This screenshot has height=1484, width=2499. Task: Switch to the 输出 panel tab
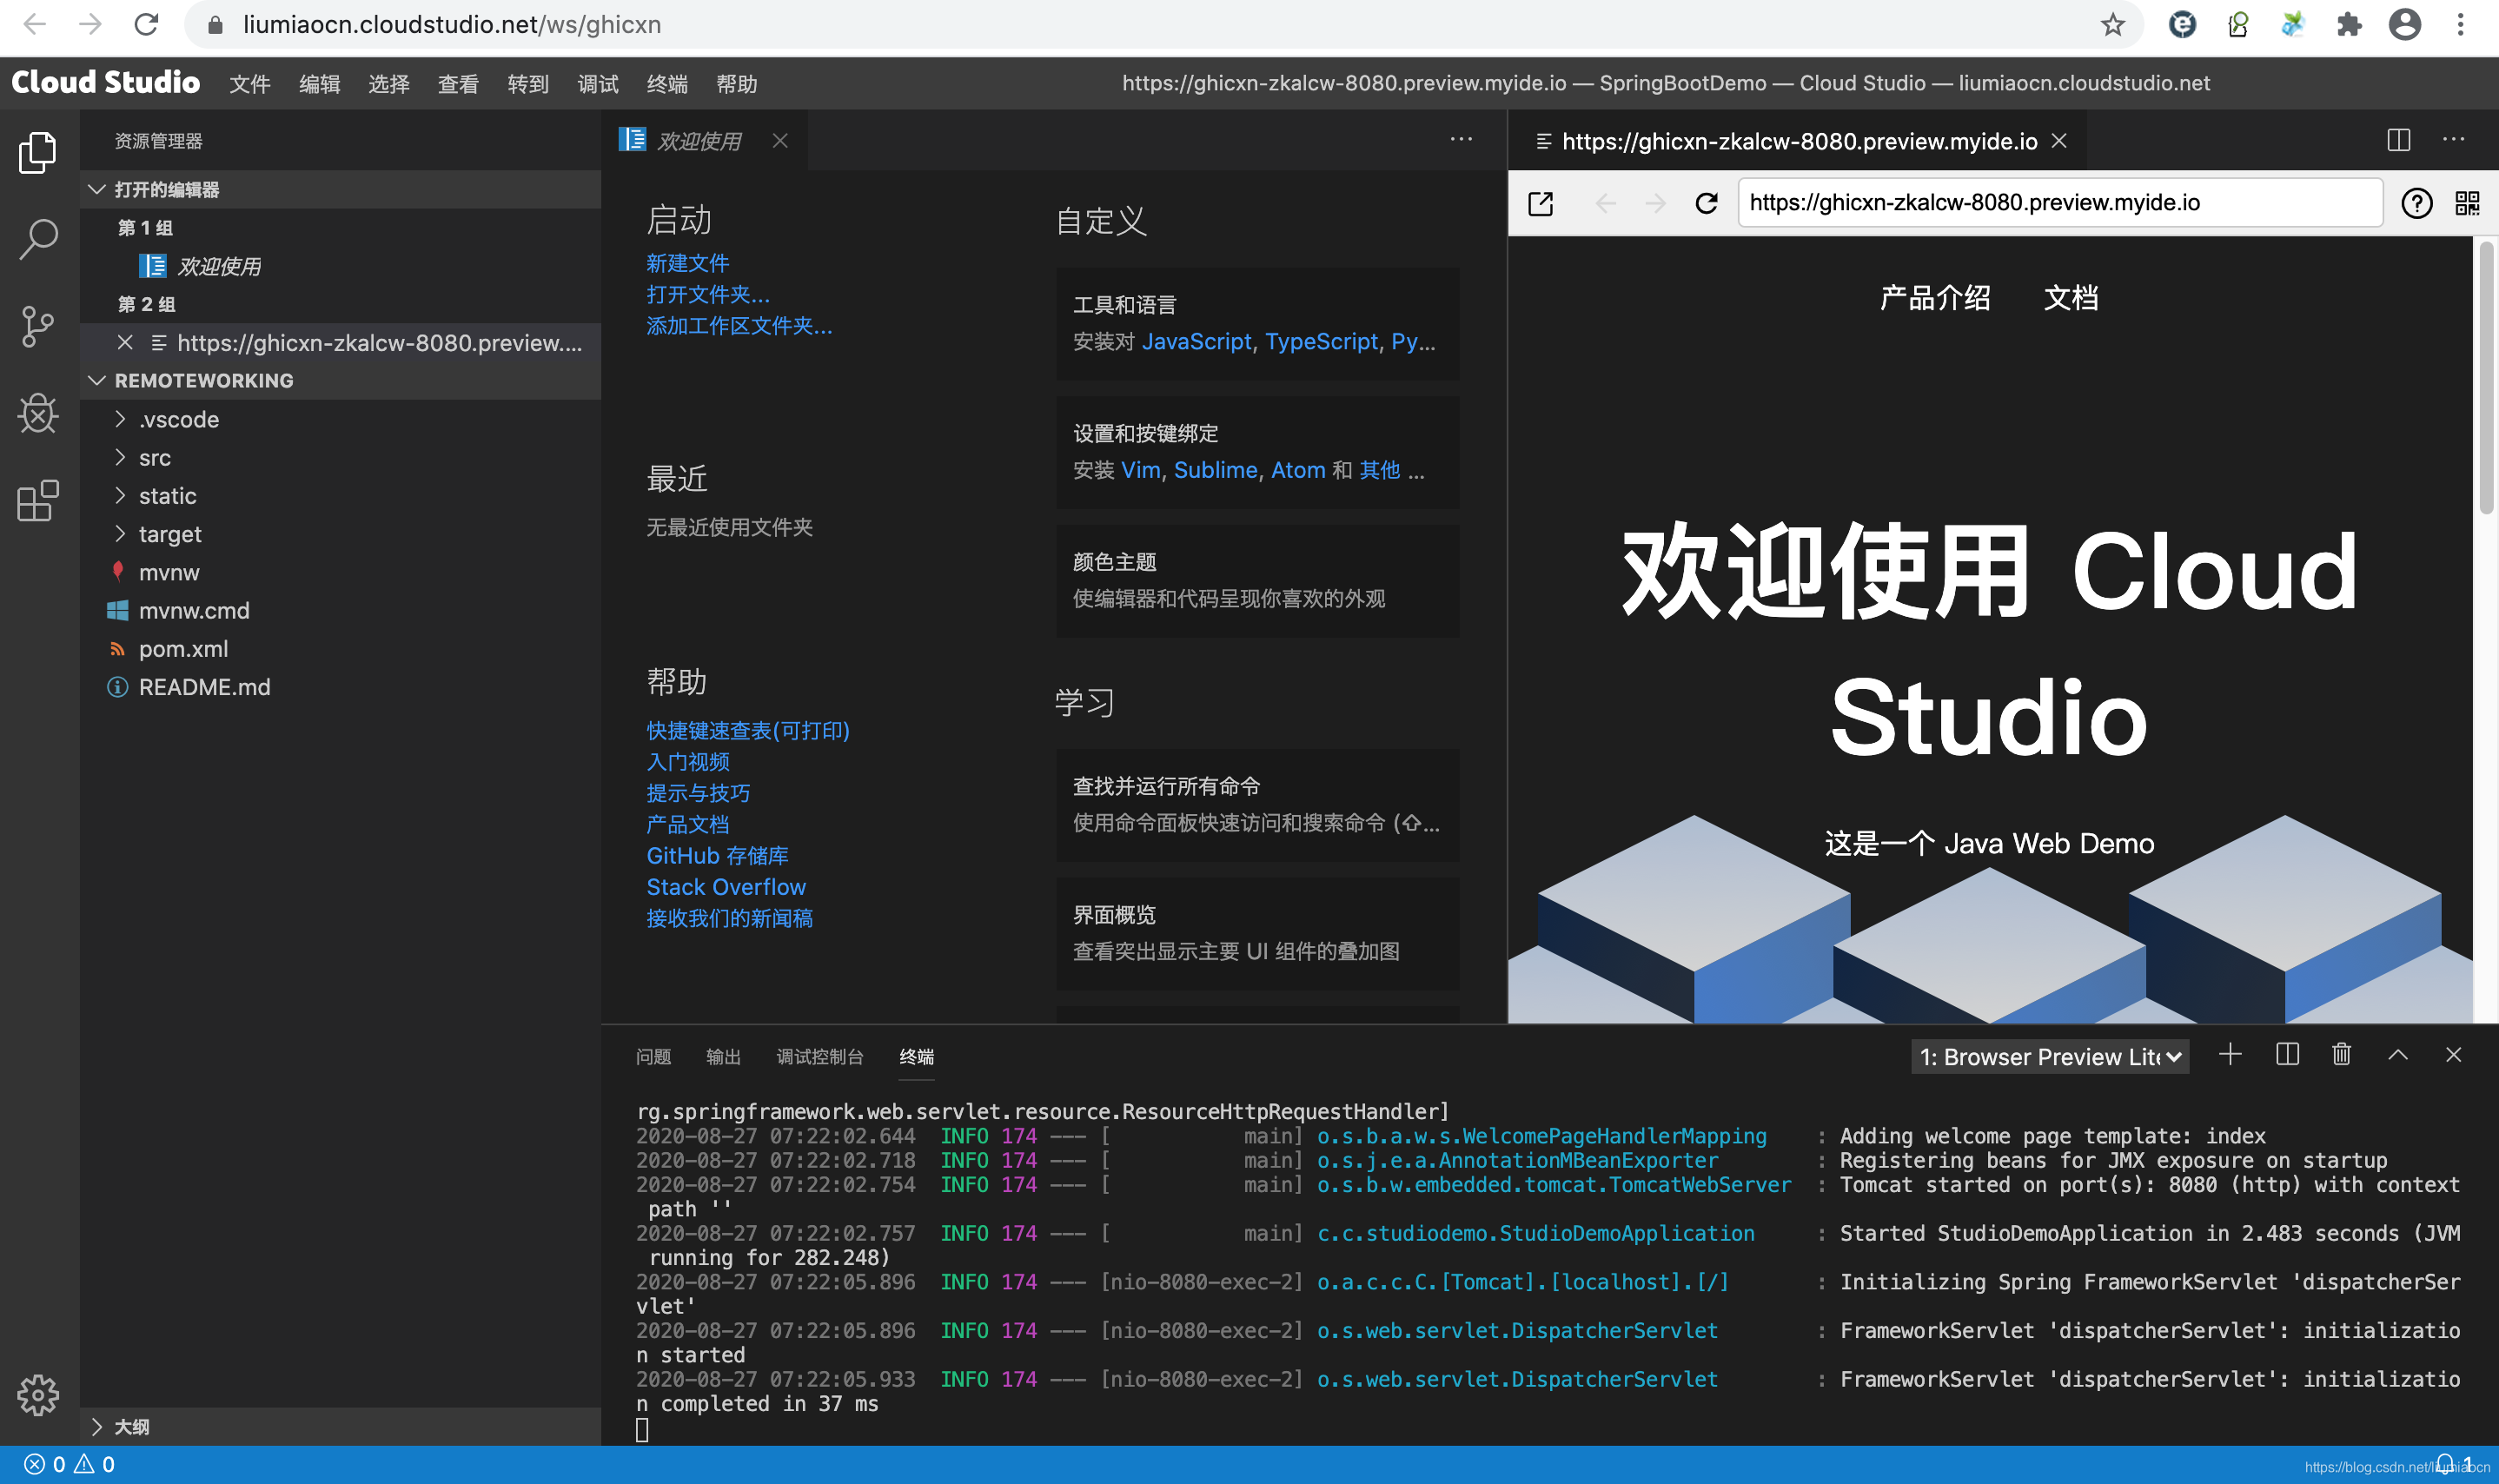723,1057
